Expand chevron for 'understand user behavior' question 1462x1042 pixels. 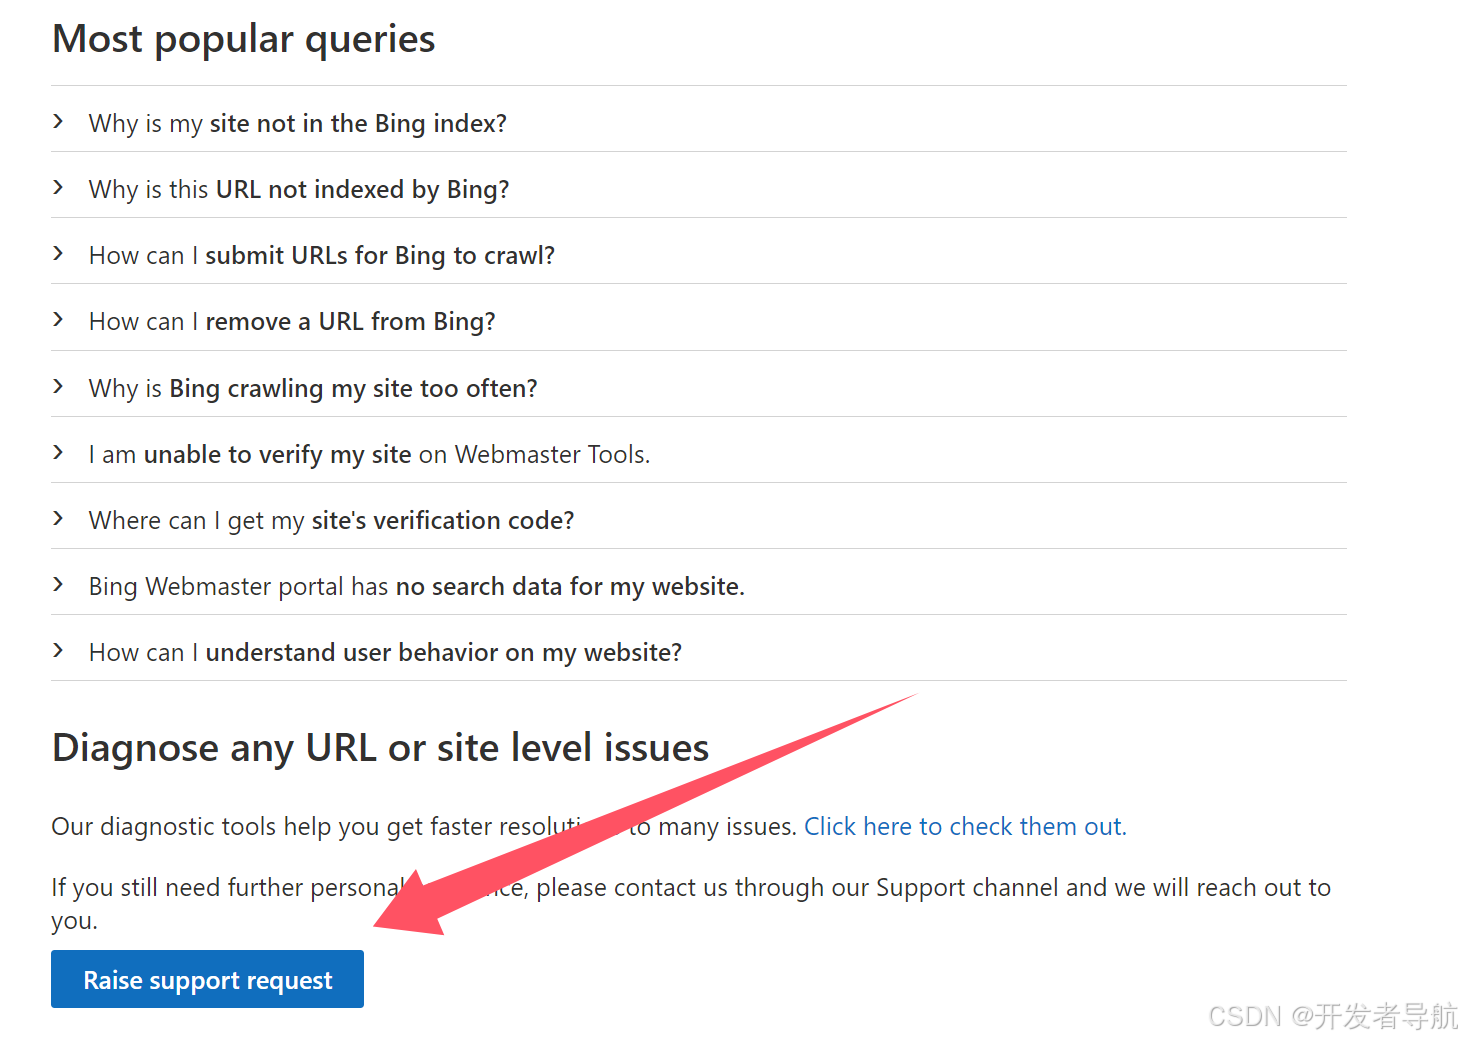click(59, 651)
